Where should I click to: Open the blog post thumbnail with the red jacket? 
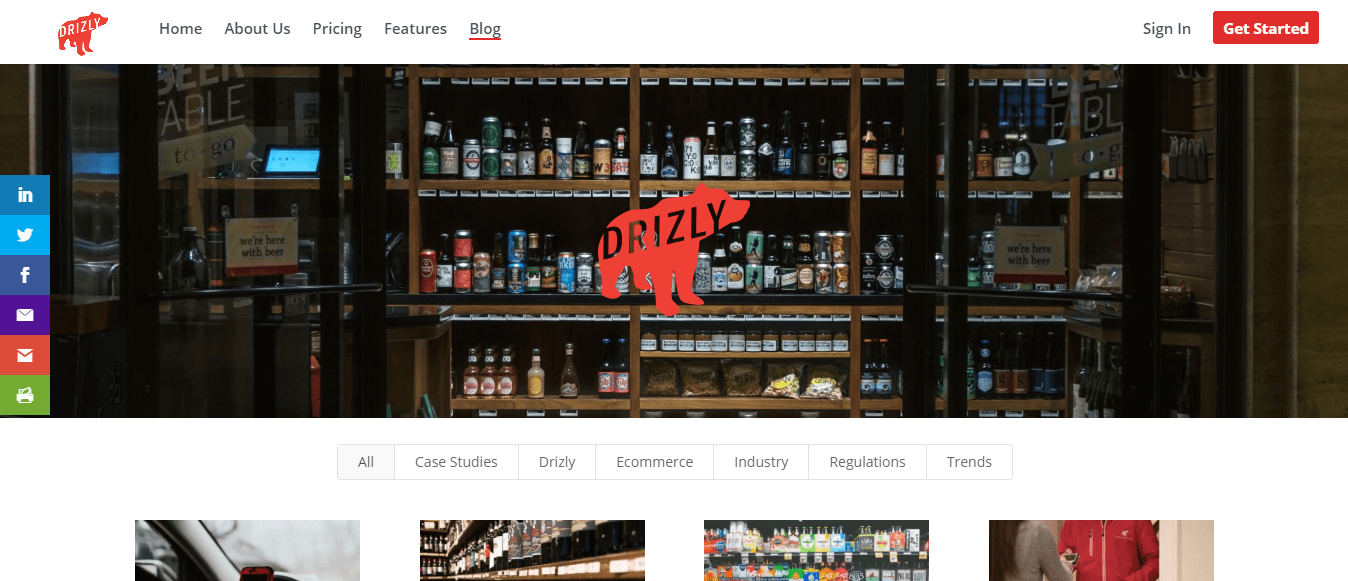[1101, 550]
